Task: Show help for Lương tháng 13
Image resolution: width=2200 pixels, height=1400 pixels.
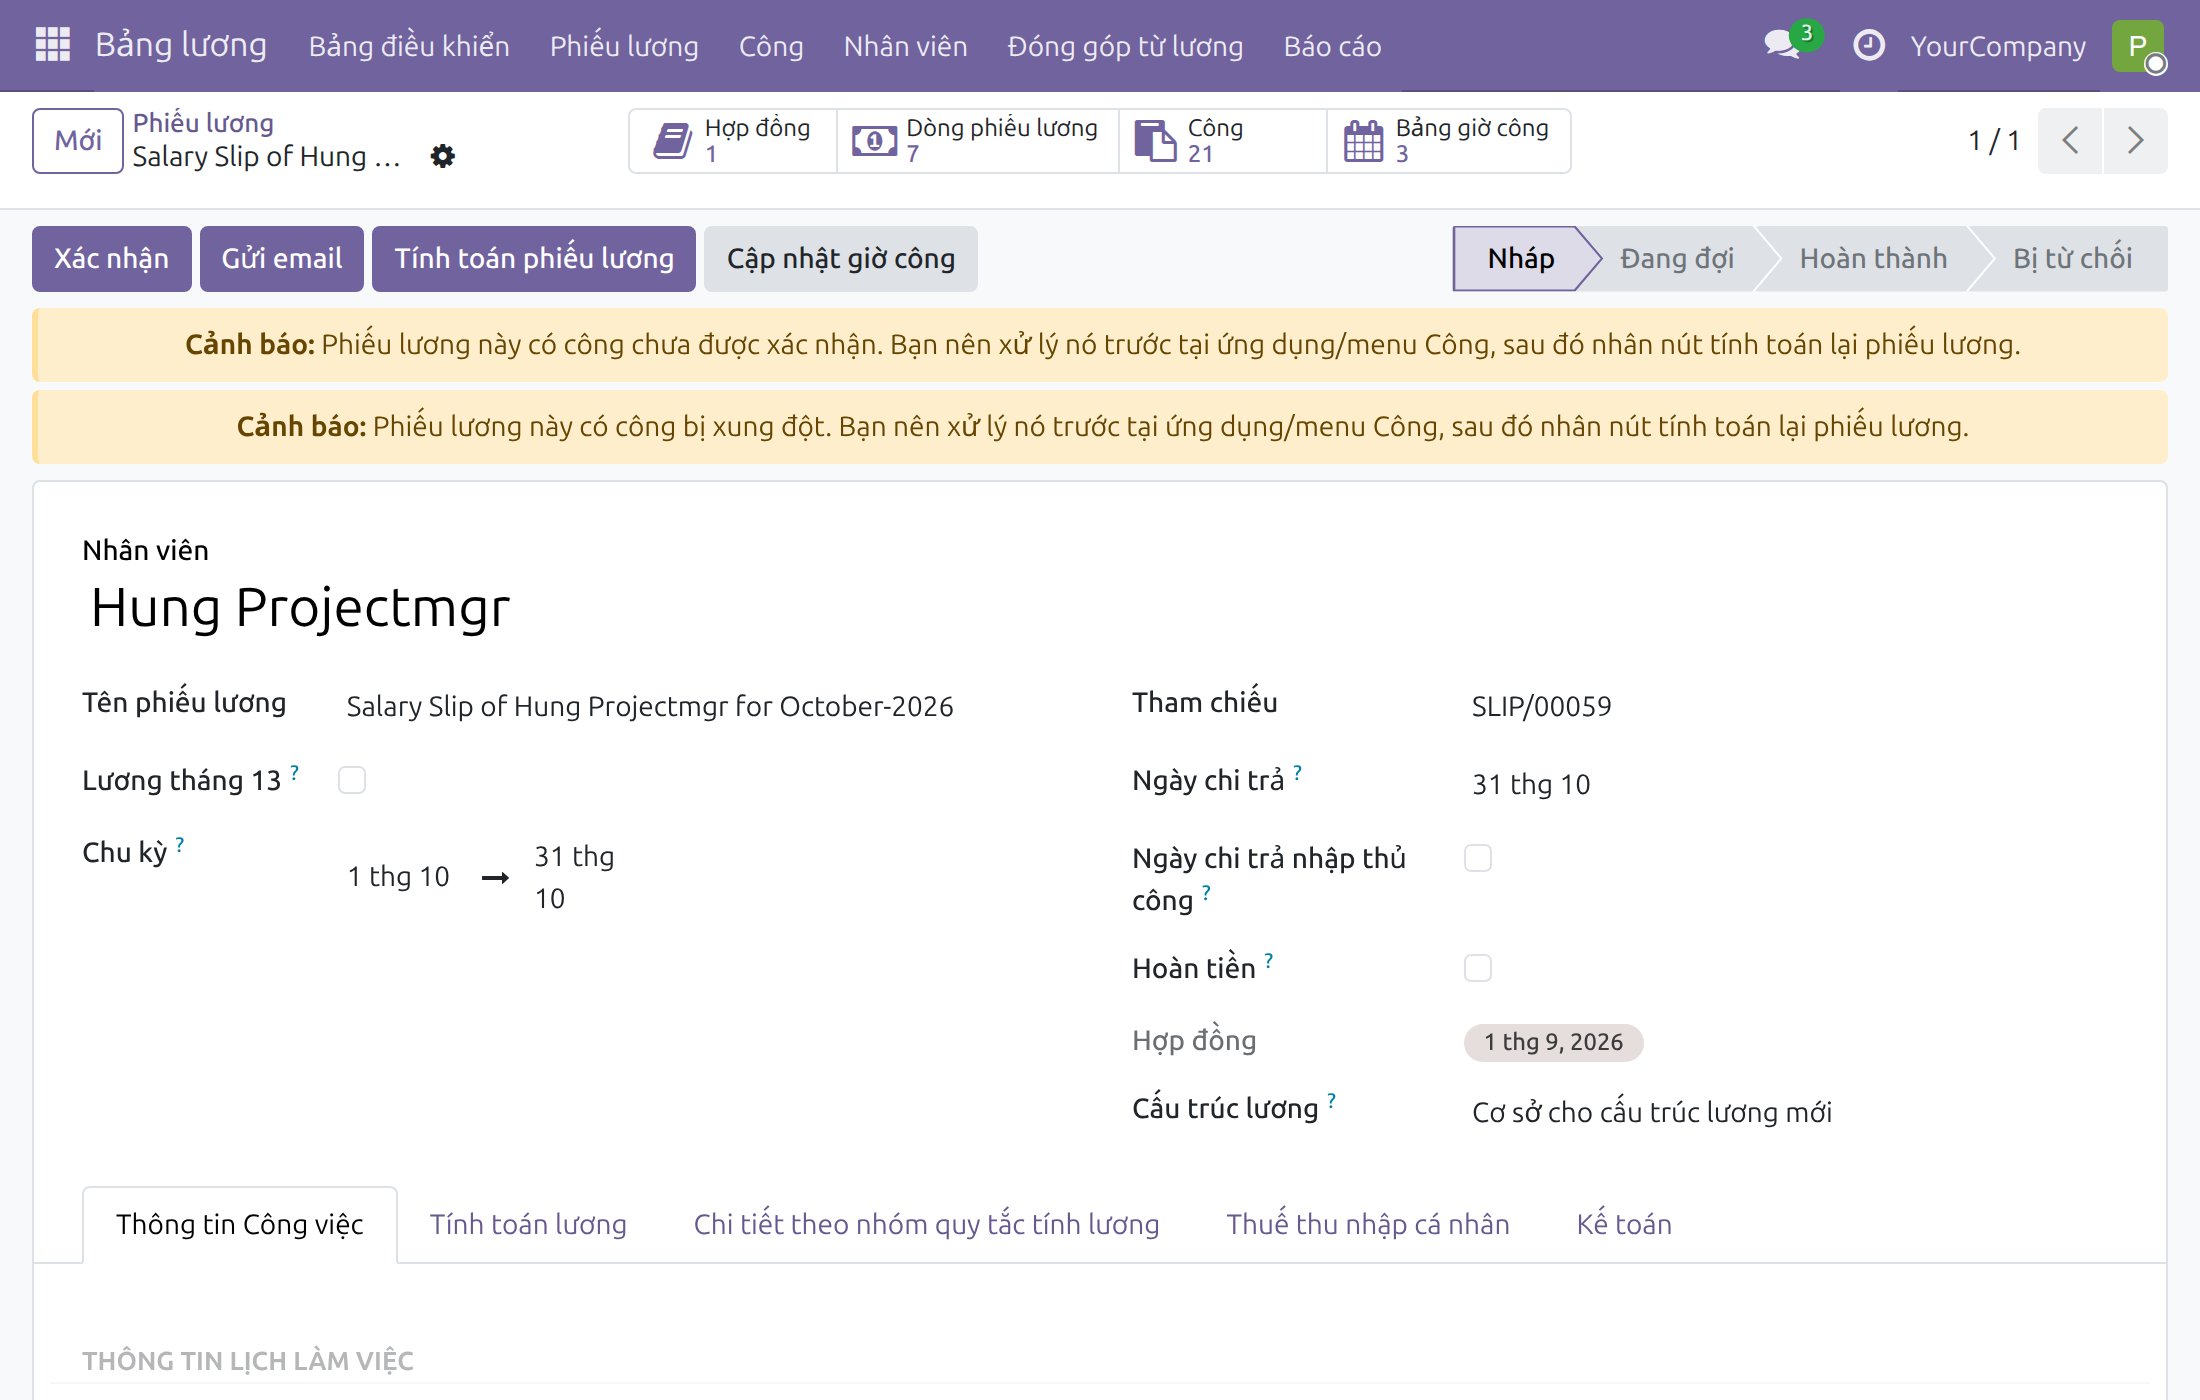Action: (295, 772)
